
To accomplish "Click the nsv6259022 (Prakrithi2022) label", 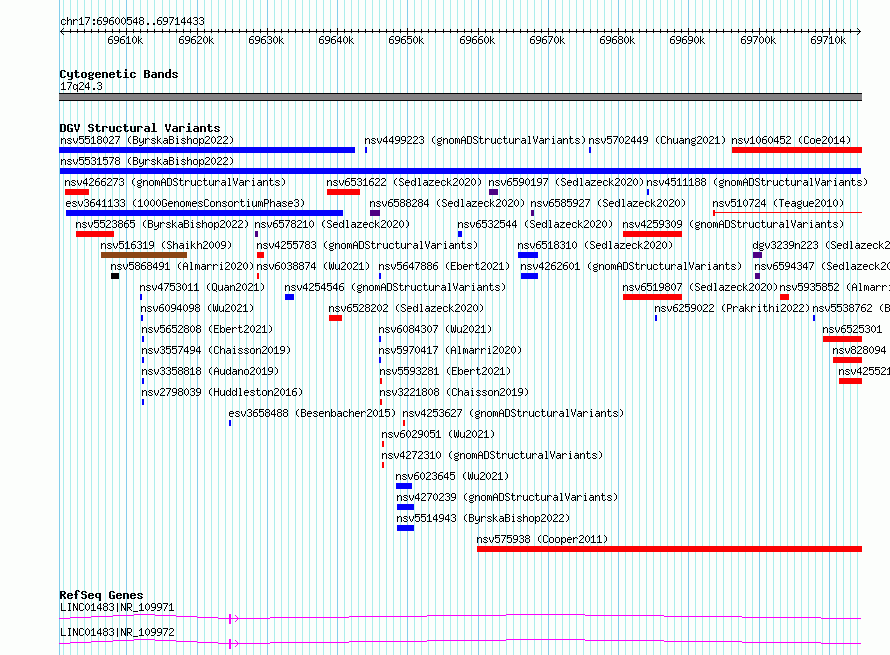I will (x=732, y=308).
